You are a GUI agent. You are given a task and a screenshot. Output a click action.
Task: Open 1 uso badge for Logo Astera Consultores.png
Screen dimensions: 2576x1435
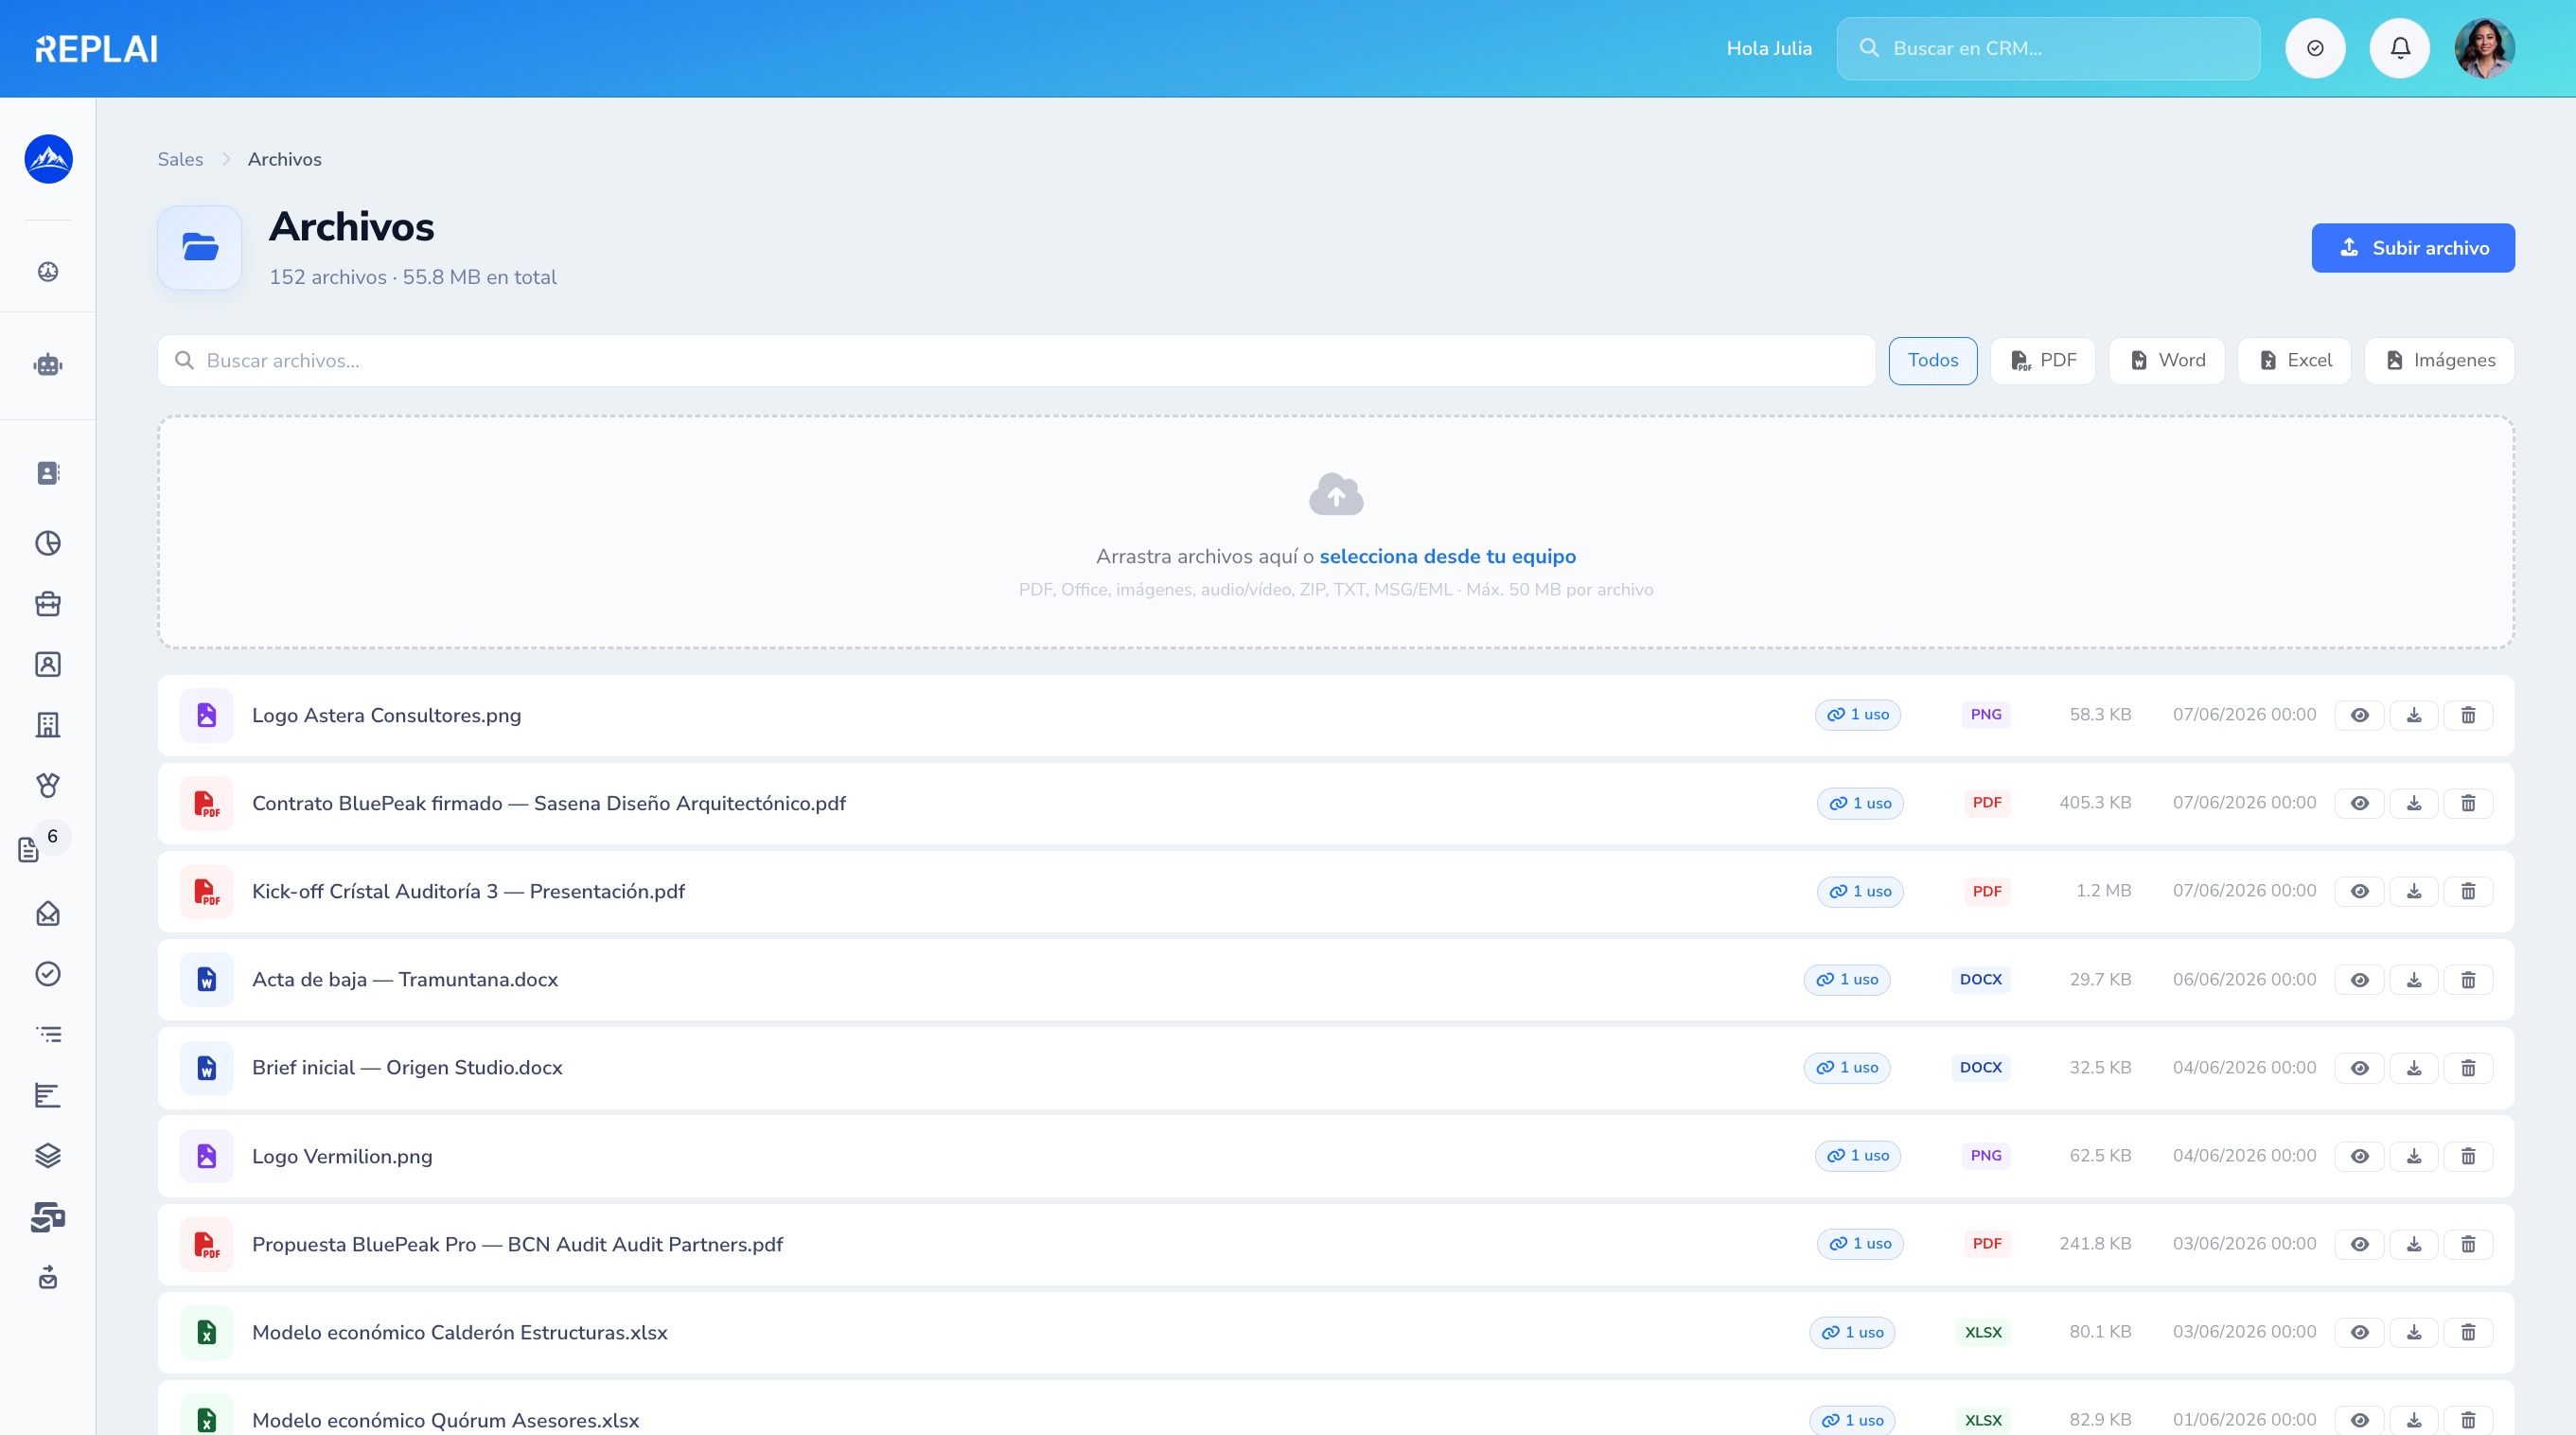coord(1858,715)
